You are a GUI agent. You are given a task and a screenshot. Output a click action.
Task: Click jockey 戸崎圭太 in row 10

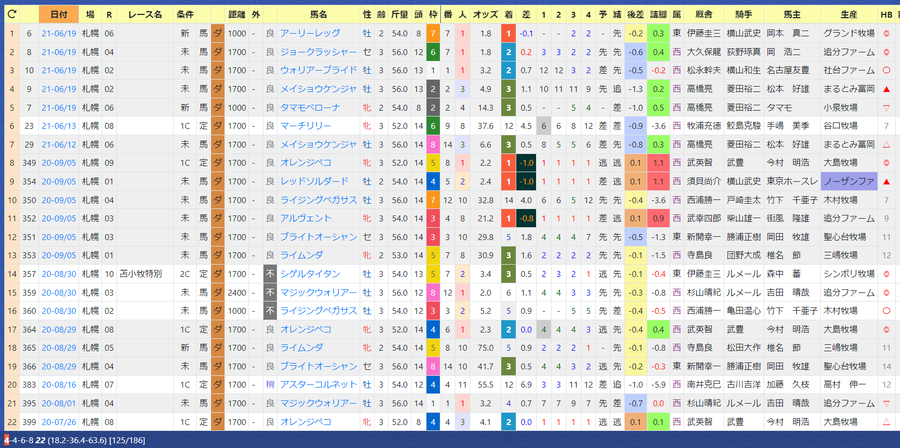[743, 200]
